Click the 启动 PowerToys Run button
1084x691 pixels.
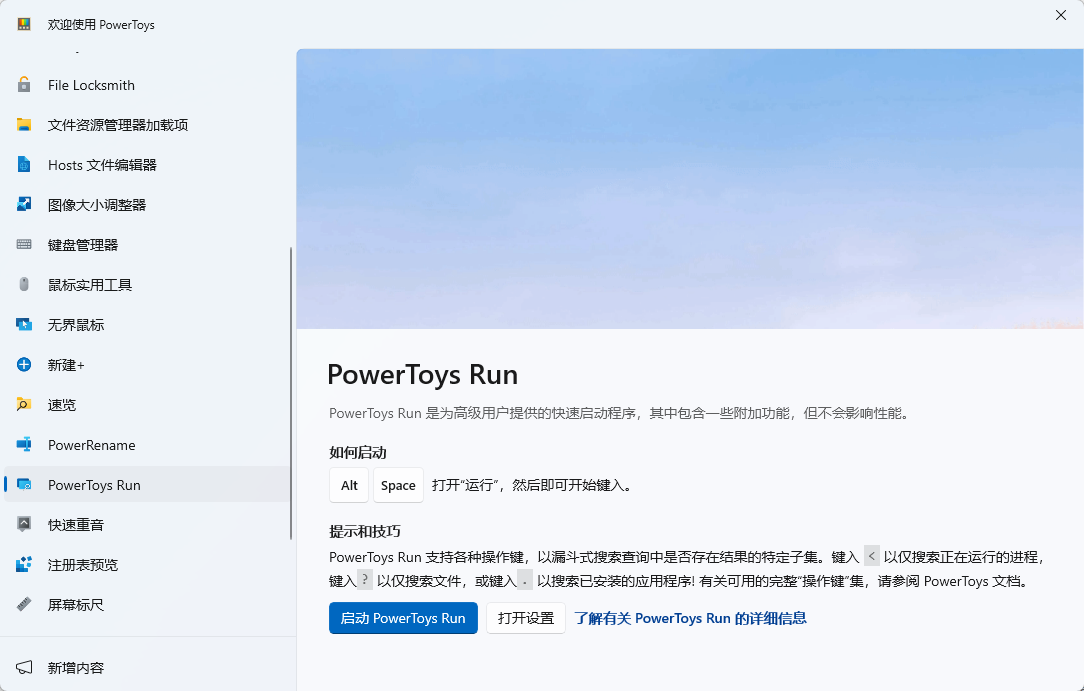coord(403,618)
